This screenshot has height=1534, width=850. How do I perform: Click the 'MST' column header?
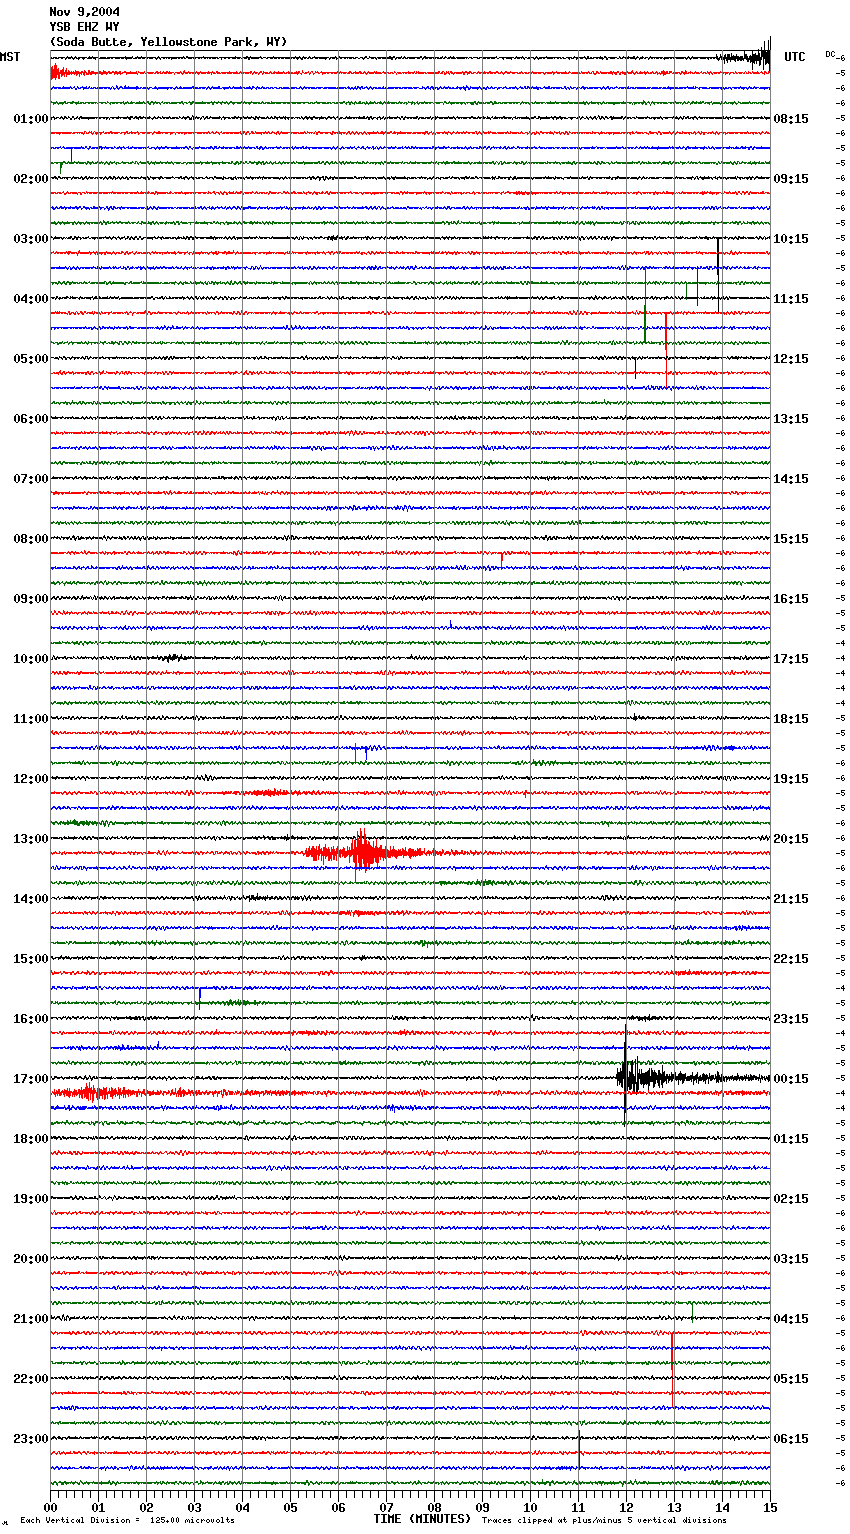pyautogui.click(x=10, y=57)
